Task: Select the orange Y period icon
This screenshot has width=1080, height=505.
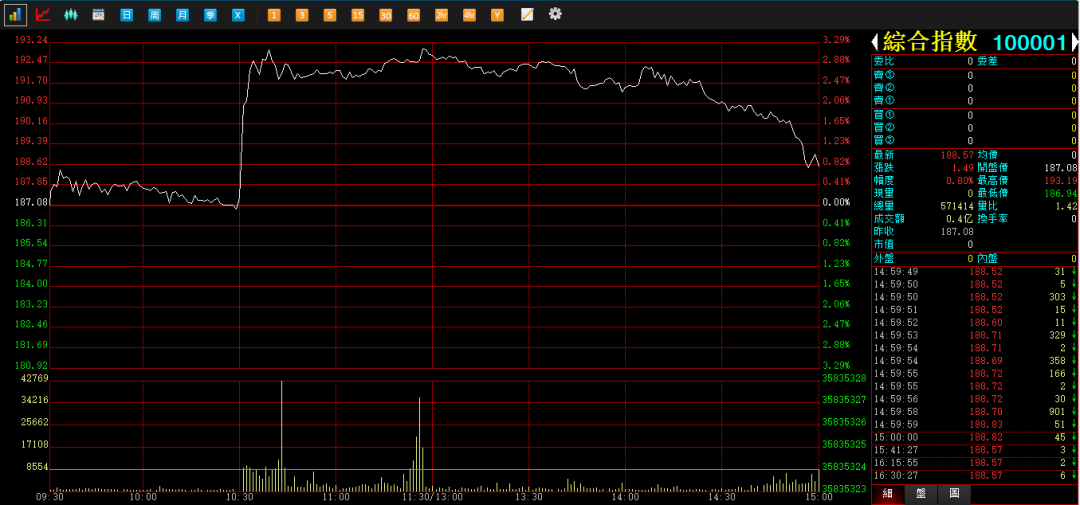Action: 497,15
